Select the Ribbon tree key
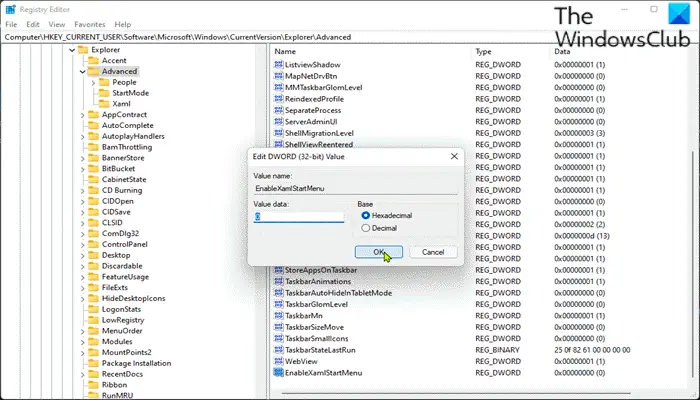The height and width of the screenshot is (400, 700). coord(114,385)
